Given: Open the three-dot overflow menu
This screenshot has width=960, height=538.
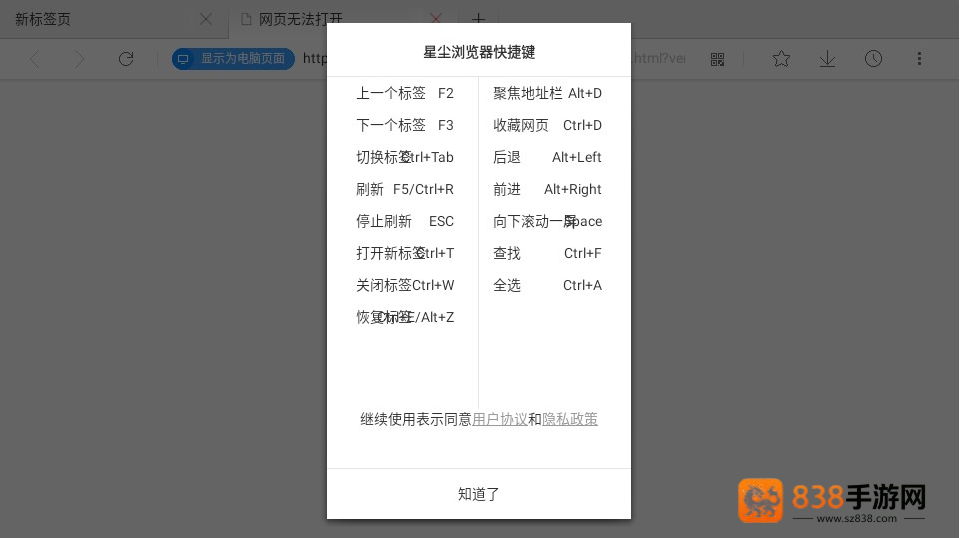Looking at the screenshot, I should point(919,59).
